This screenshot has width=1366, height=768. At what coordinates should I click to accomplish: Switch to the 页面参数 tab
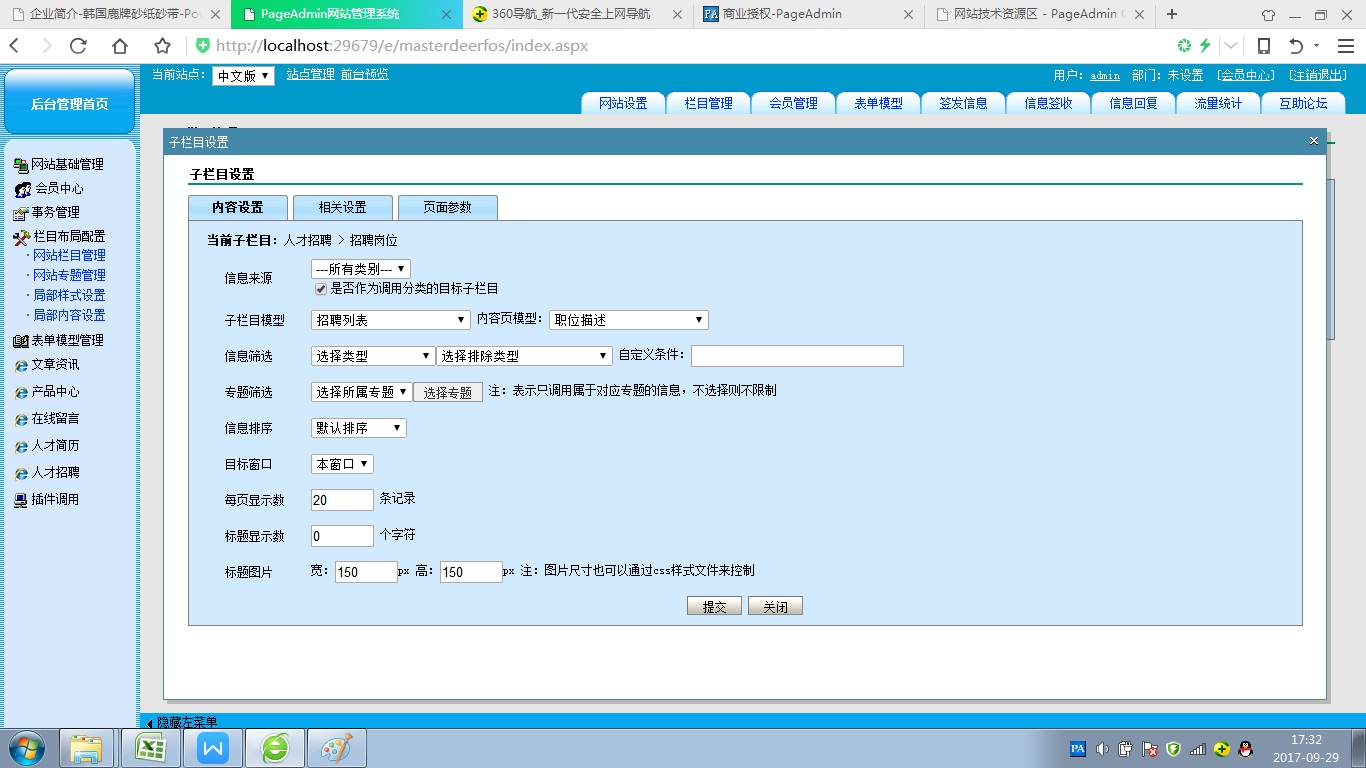tap(447, 207)
